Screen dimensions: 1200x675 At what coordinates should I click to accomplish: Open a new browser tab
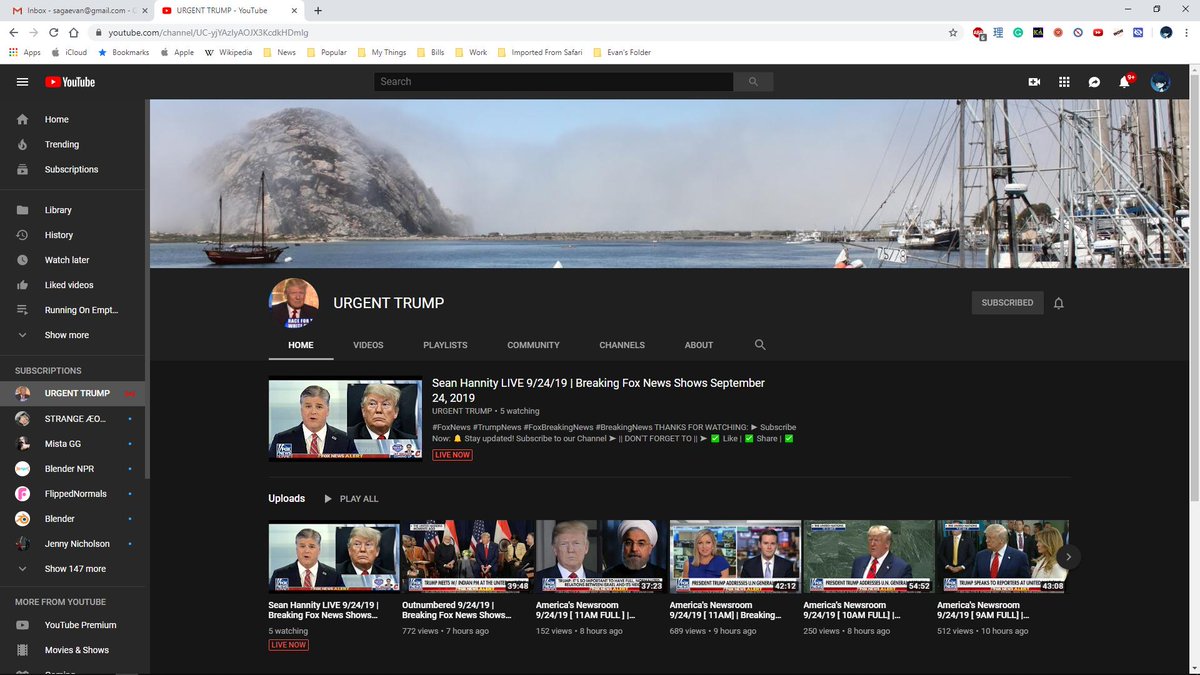[318, 10]
